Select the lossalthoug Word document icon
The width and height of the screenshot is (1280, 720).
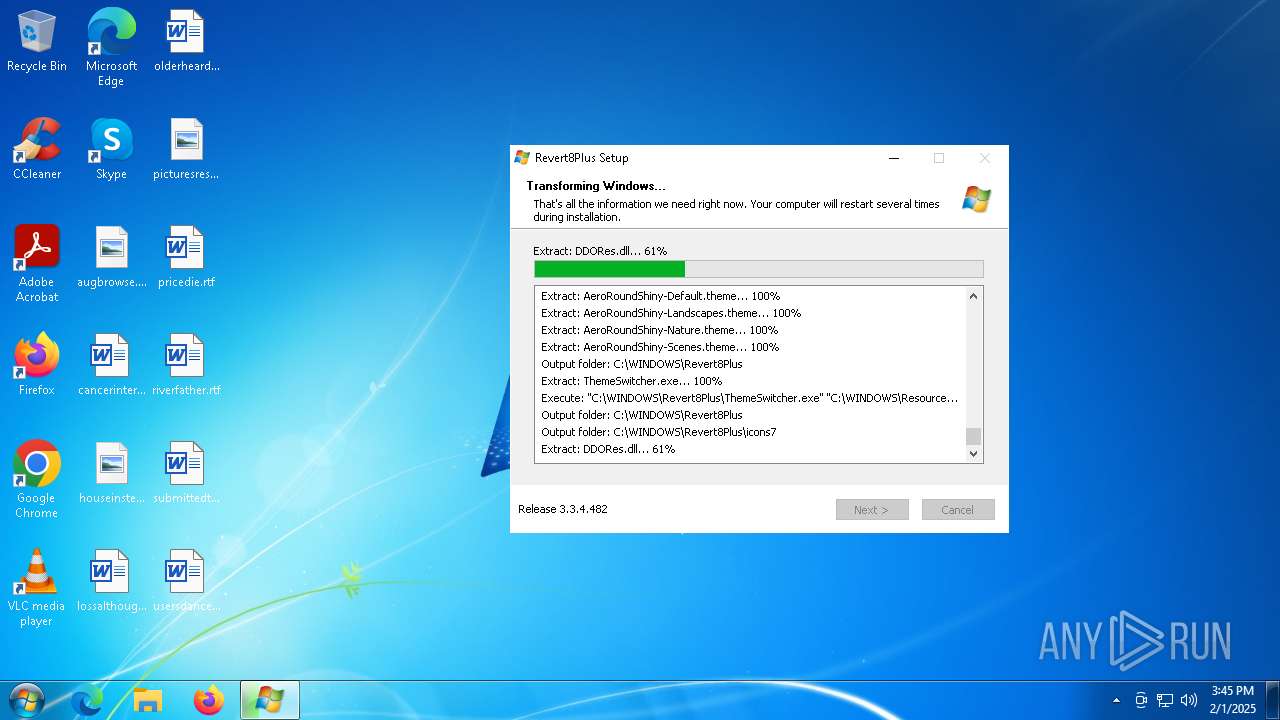[x=111, y=581]
